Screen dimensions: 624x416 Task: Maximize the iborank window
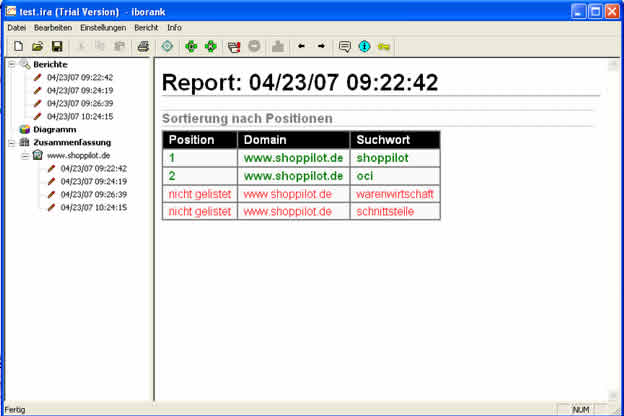(595, 12)
